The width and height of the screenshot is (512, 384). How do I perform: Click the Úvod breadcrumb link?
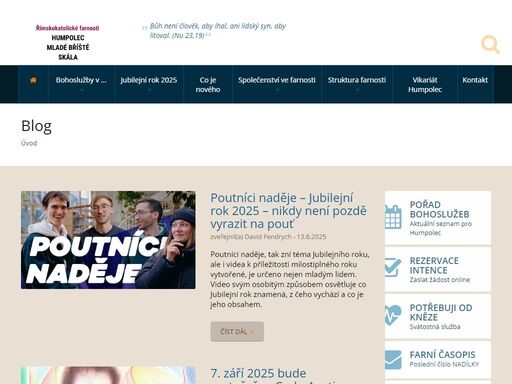point(29,143)
